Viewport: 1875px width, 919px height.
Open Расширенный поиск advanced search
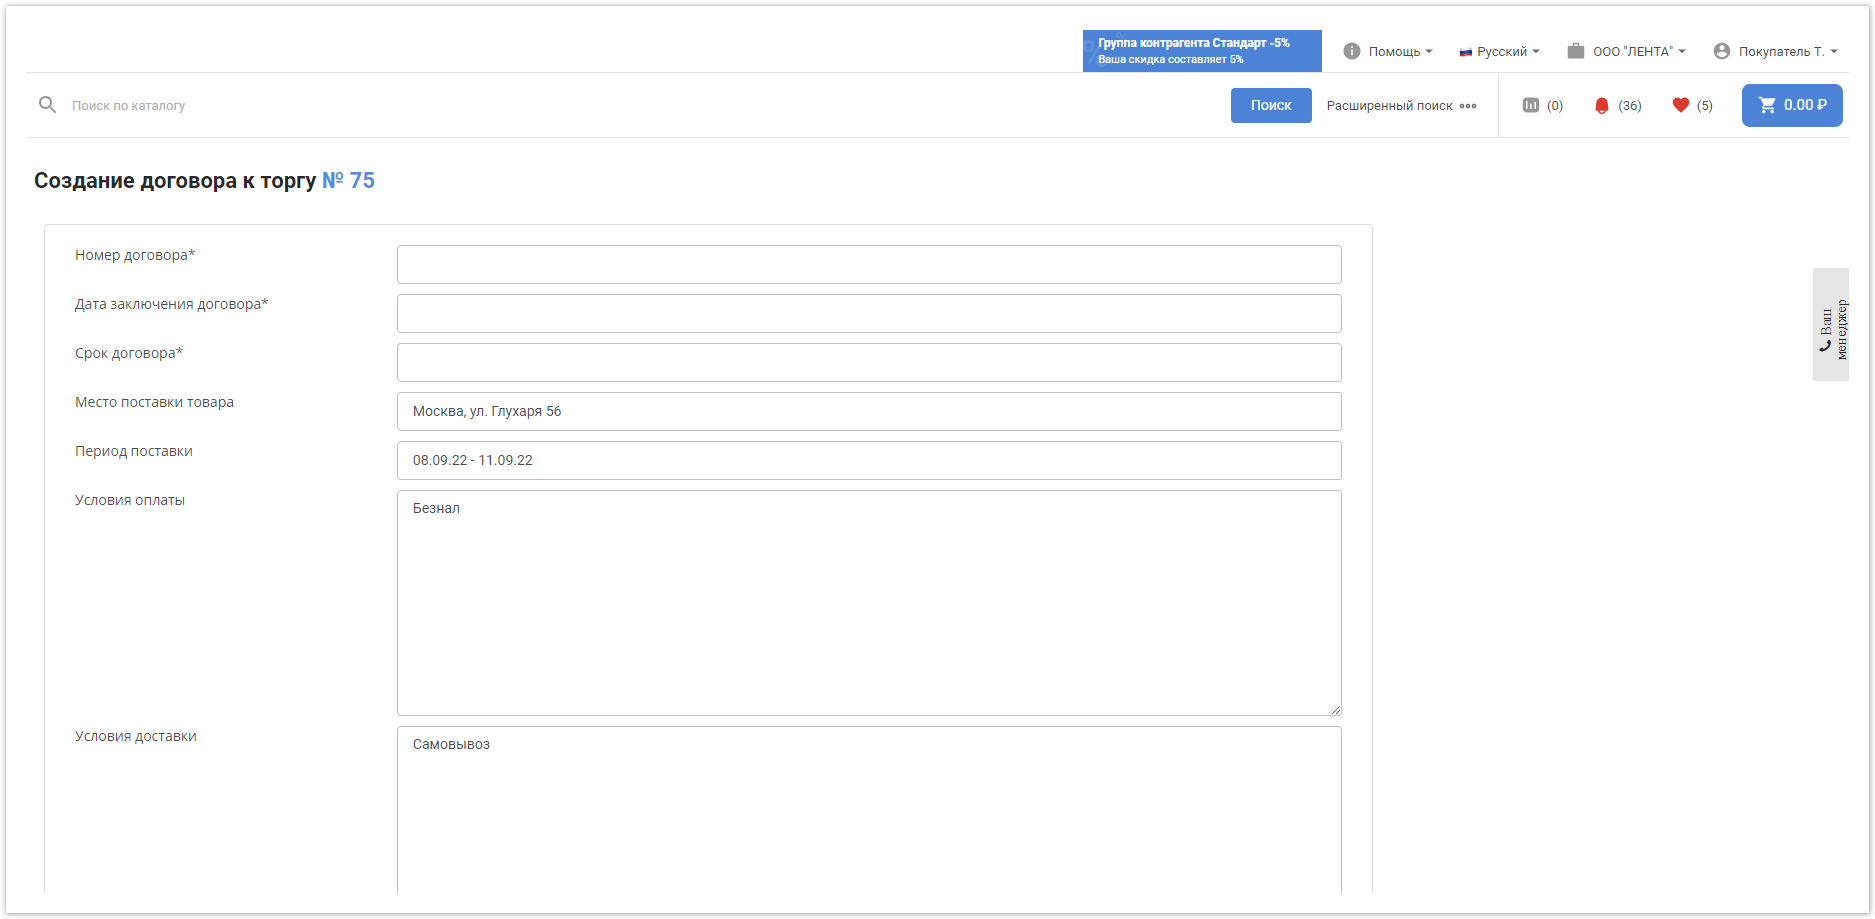point(1400,105)
